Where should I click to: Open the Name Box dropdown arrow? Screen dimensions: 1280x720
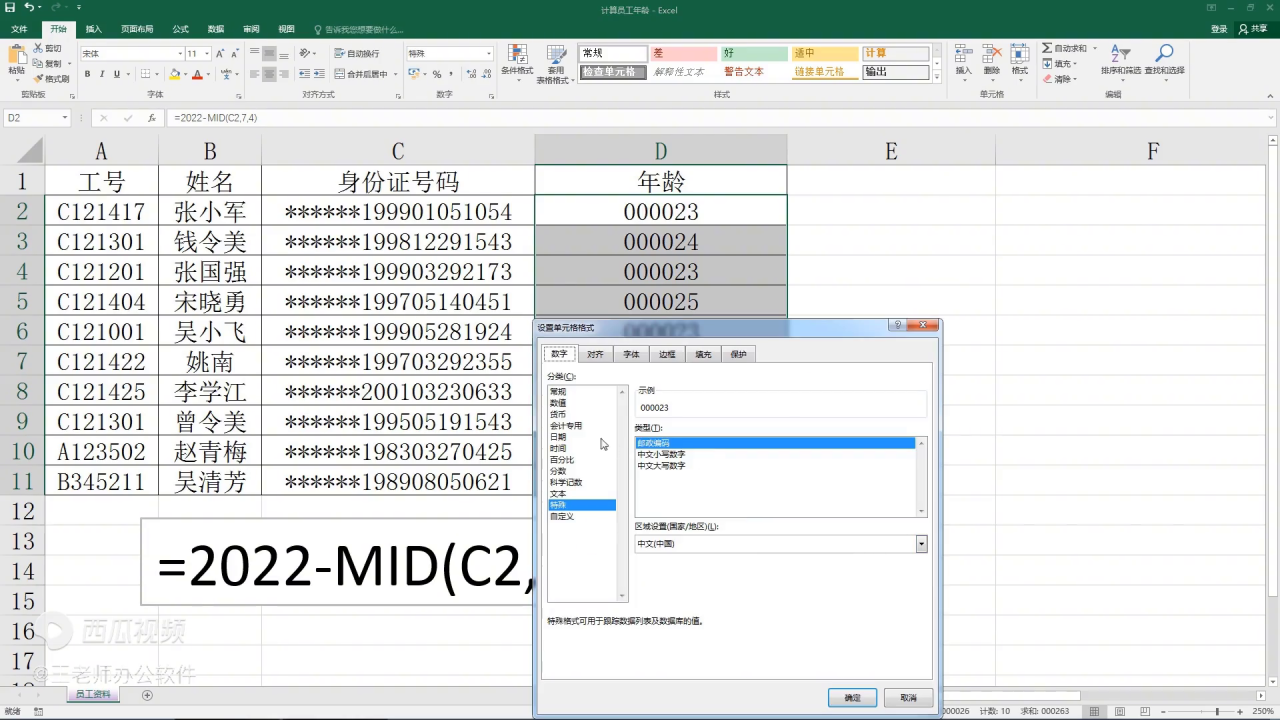65,118
